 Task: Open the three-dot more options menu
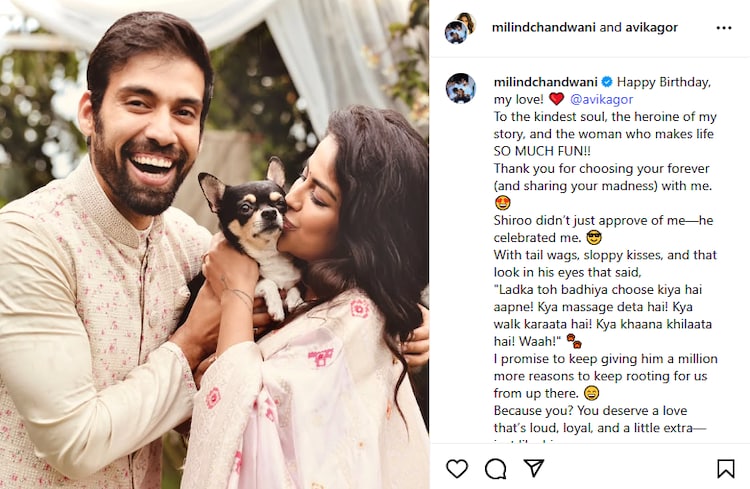tap(724, 28)
